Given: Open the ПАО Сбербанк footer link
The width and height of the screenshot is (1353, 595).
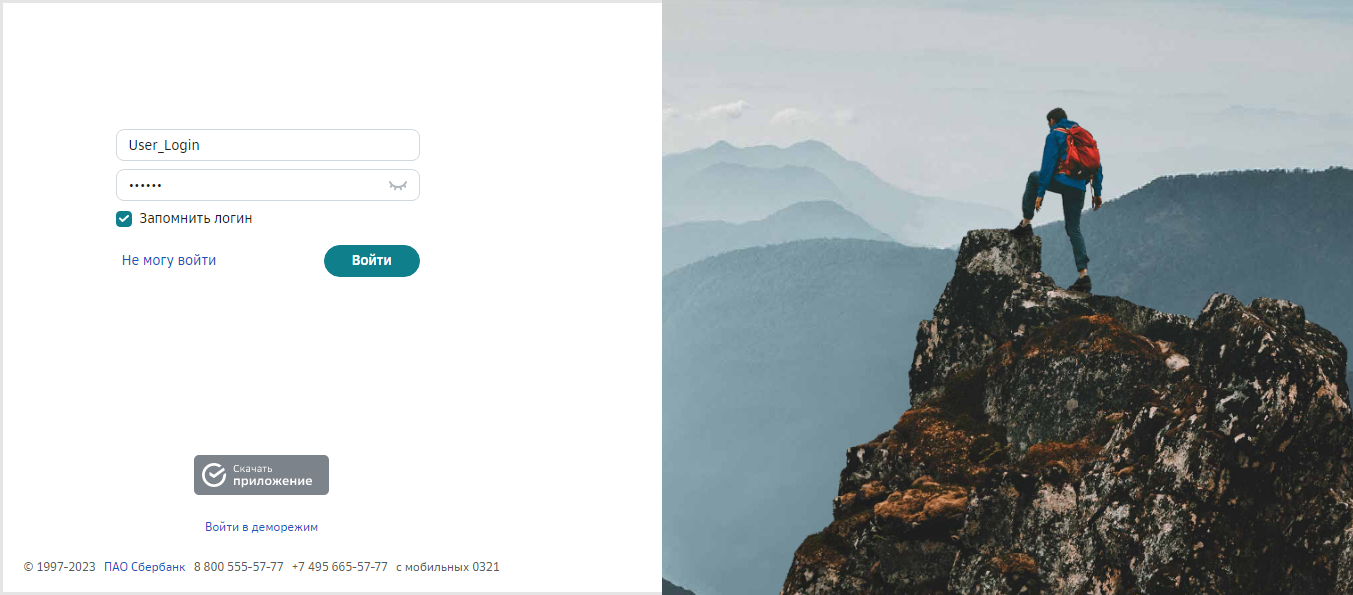Looking at the screenshot, I should point(144,567).
